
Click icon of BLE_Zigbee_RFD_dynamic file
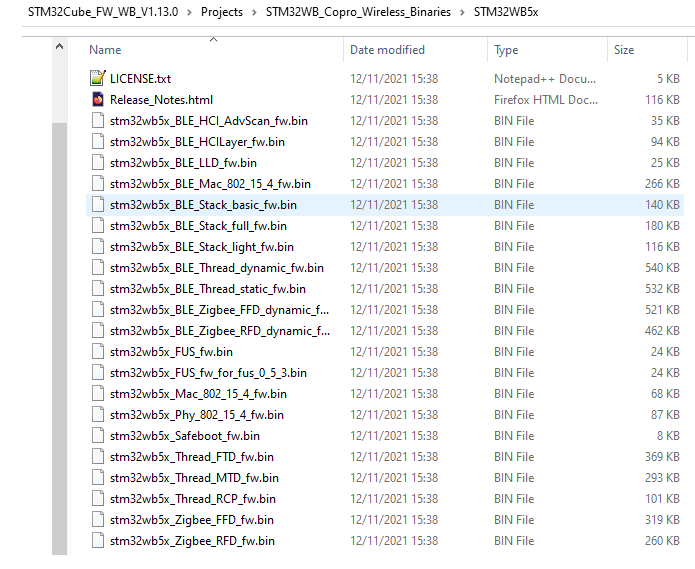[98, 331]
